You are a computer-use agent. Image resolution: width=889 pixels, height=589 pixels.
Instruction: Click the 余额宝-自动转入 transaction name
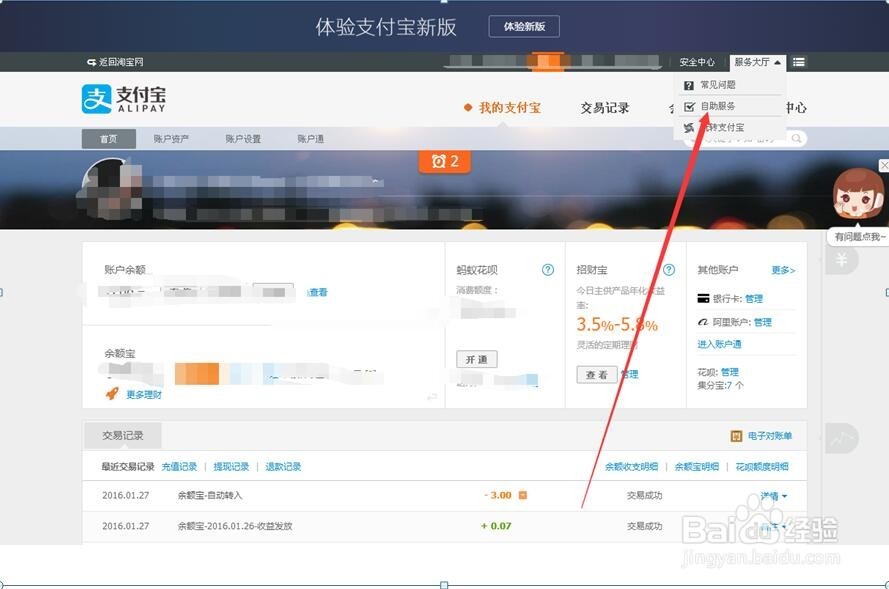click(x=210, y=495)
